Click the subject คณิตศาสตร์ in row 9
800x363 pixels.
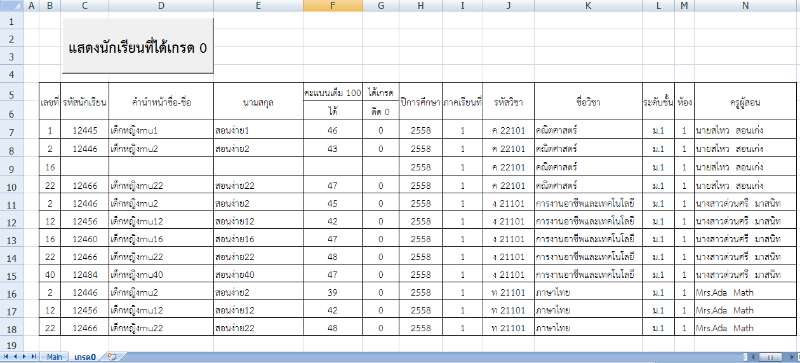click(x=588, y=167)
